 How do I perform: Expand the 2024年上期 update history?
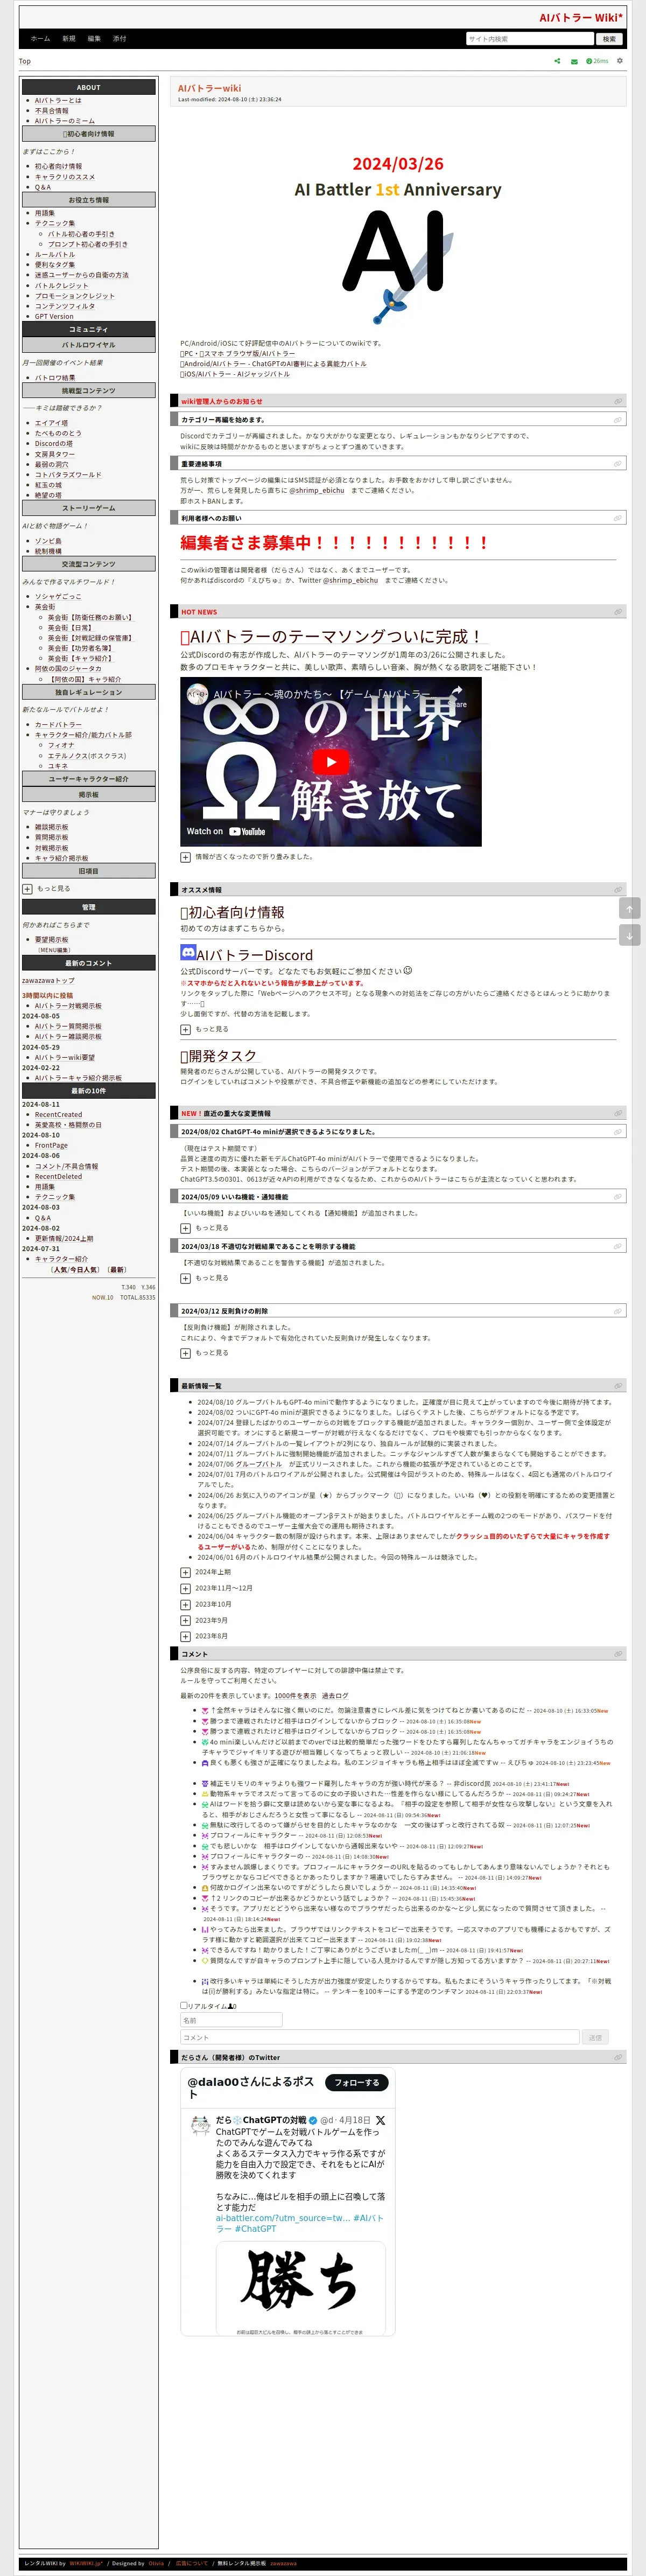[185, 1572]
